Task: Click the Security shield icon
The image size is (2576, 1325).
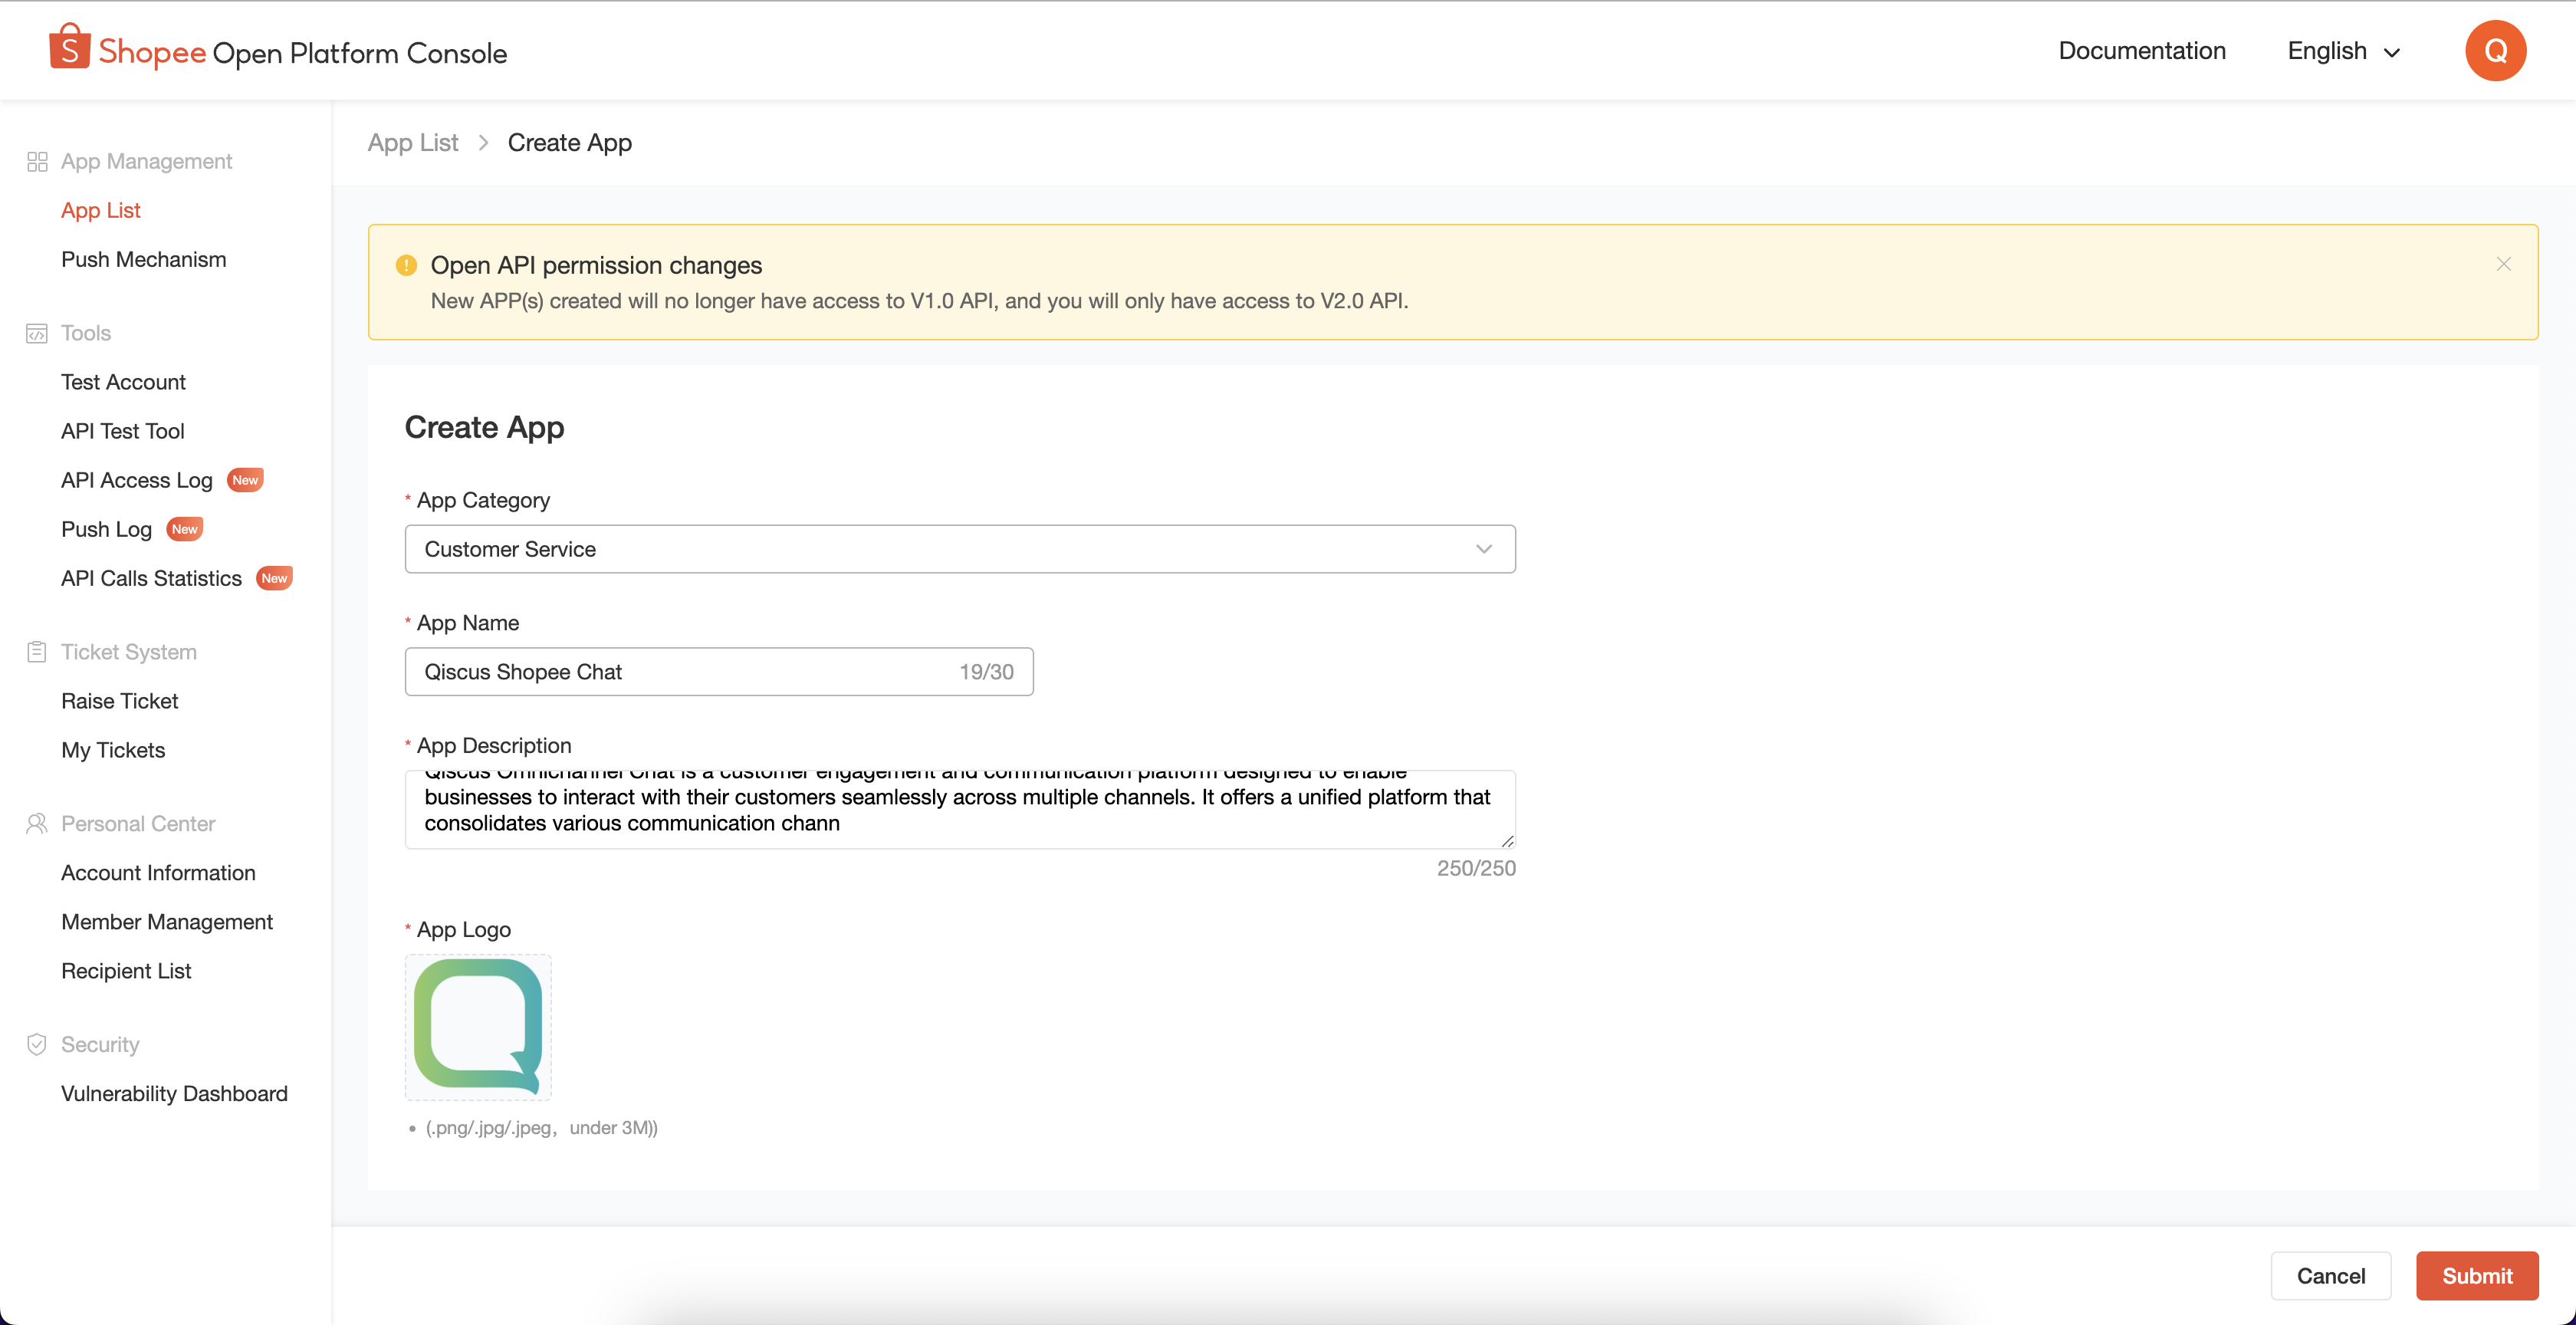Action: (x=37, y=1045)
